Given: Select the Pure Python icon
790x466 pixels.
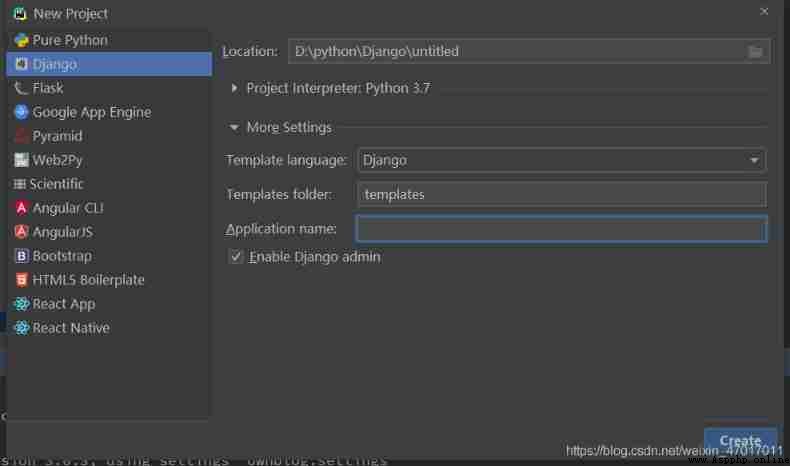Looking at the screenshot, I should pos(21,40).
